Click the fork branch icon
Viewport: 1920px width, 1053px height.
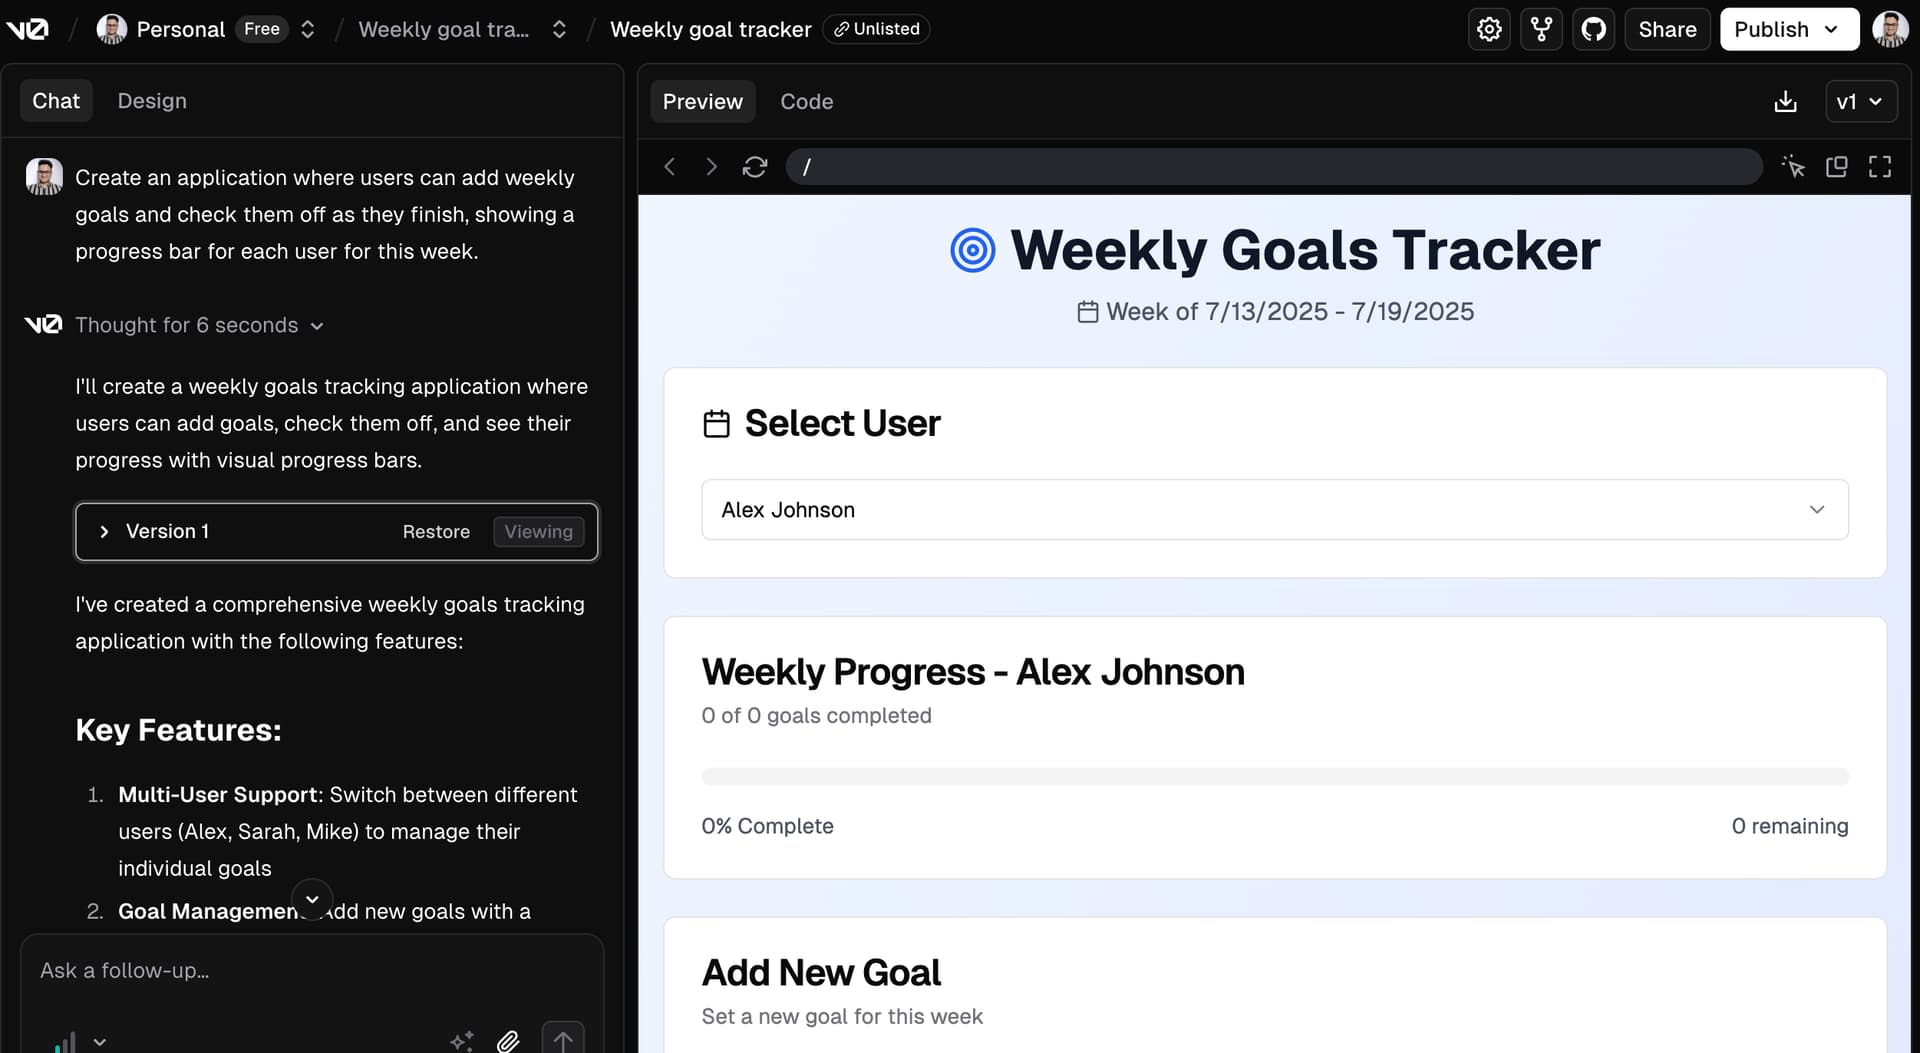click(x=1541, y=29)
